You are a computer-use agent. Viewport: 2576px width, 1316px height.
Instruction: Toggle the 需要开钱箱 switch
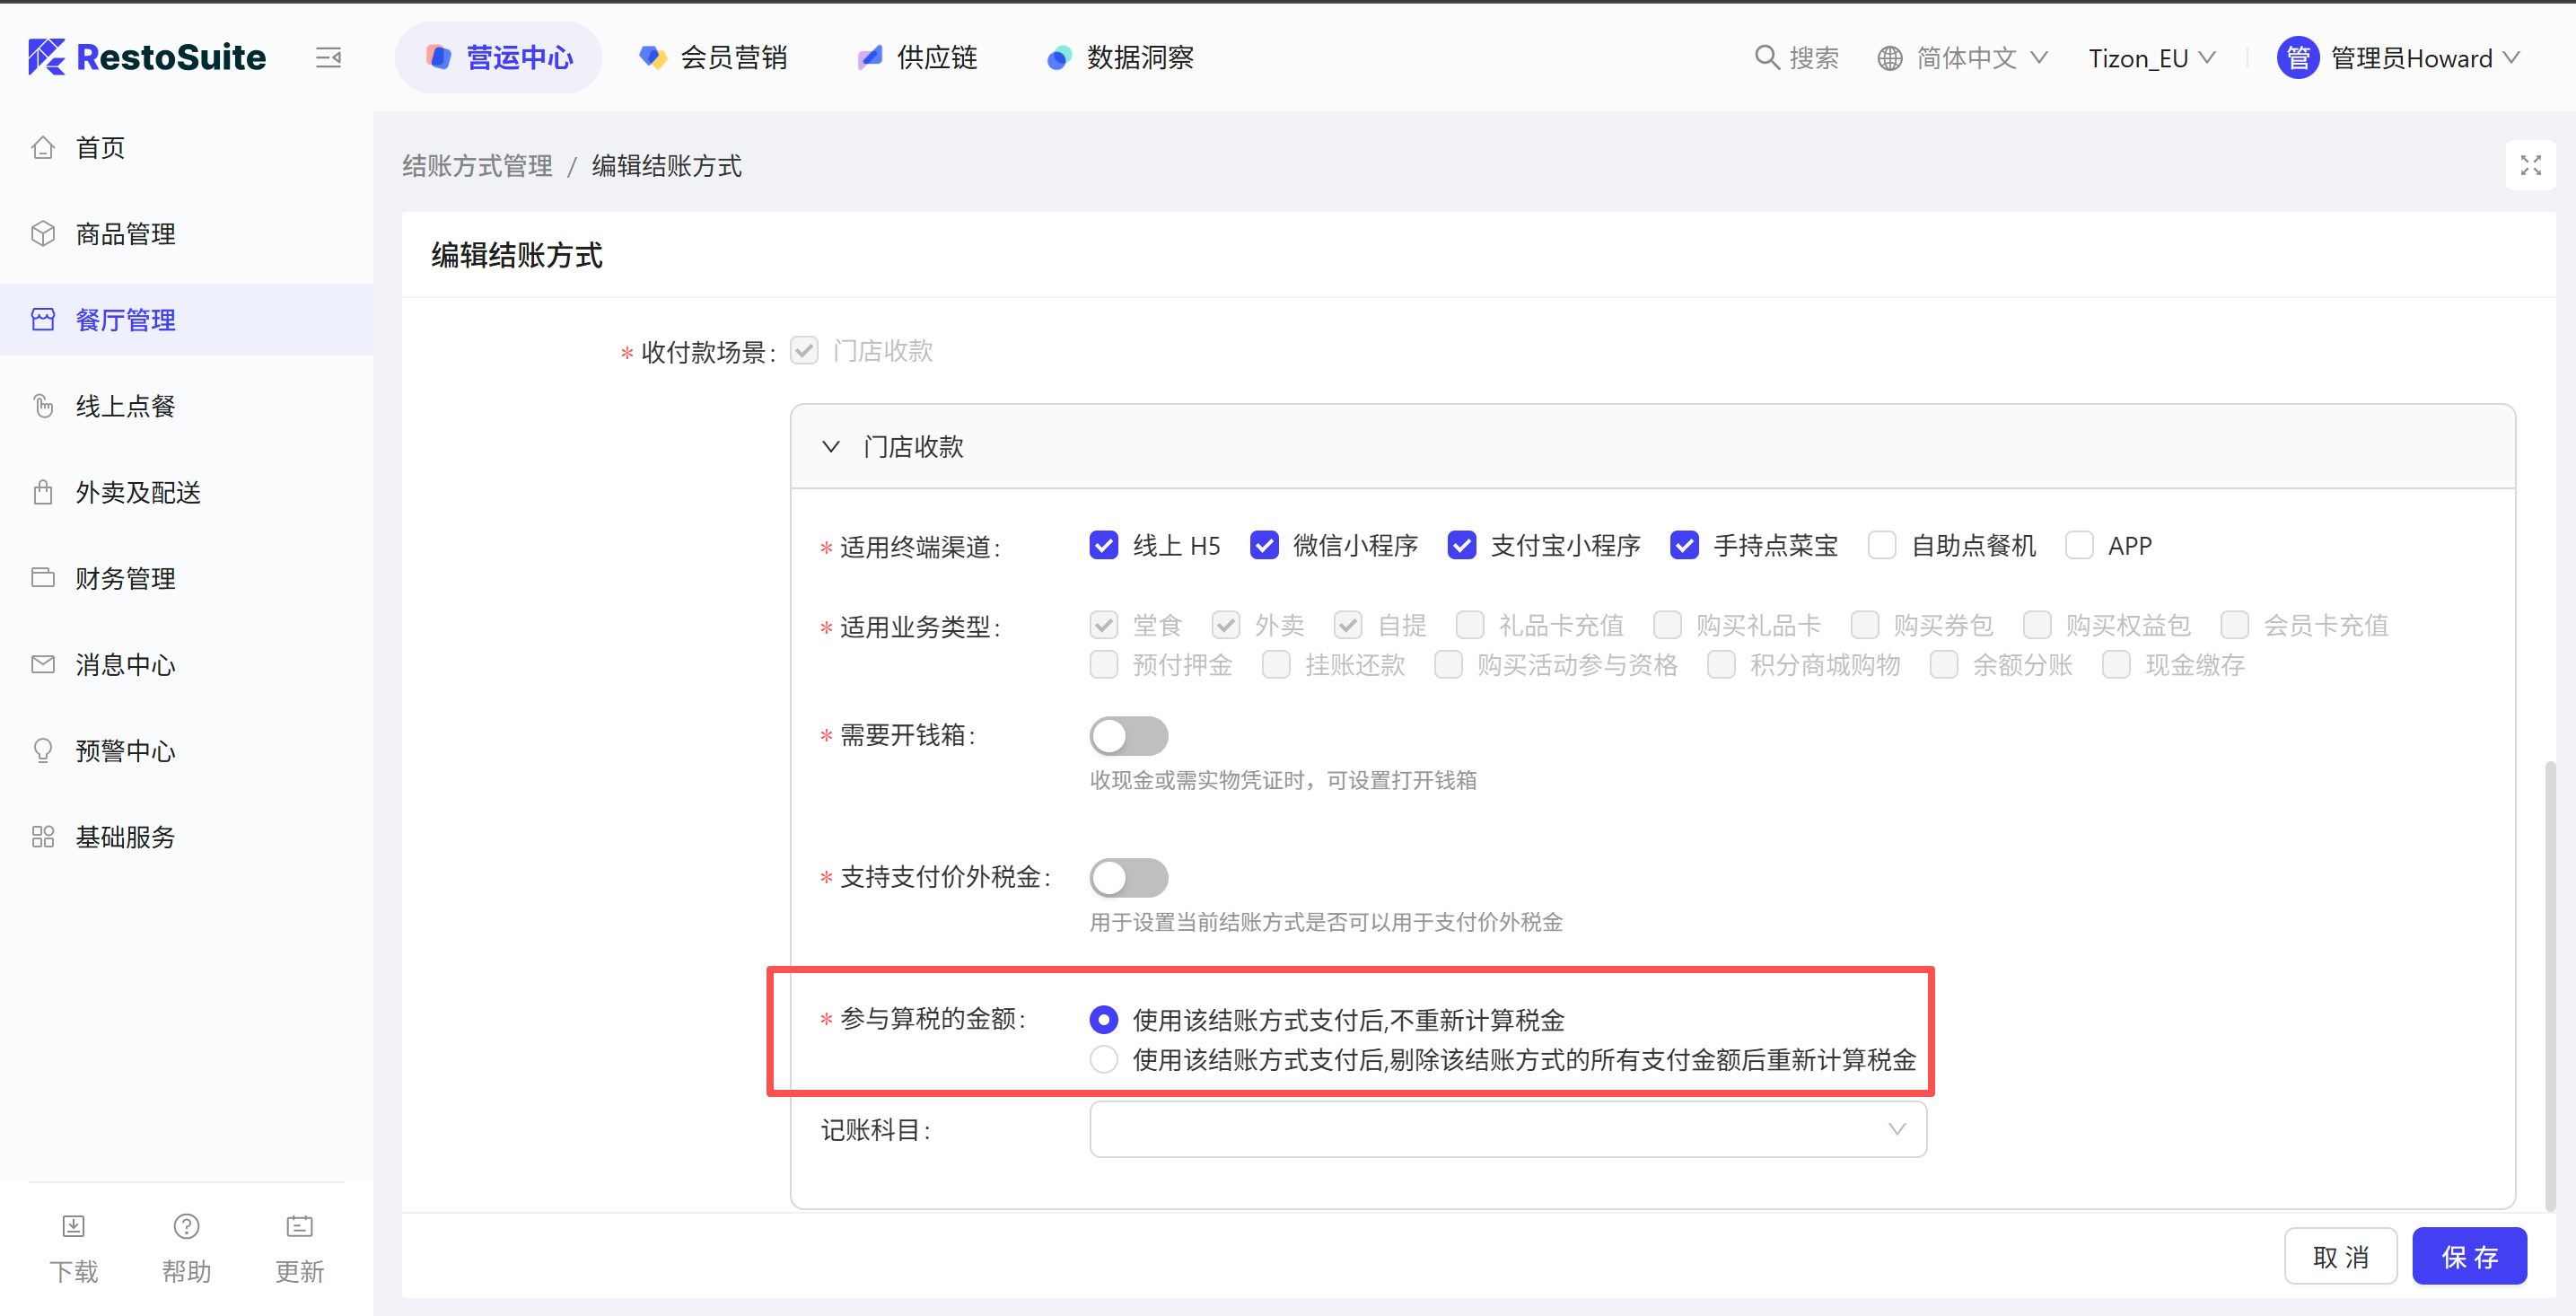tap(1128, 736)
